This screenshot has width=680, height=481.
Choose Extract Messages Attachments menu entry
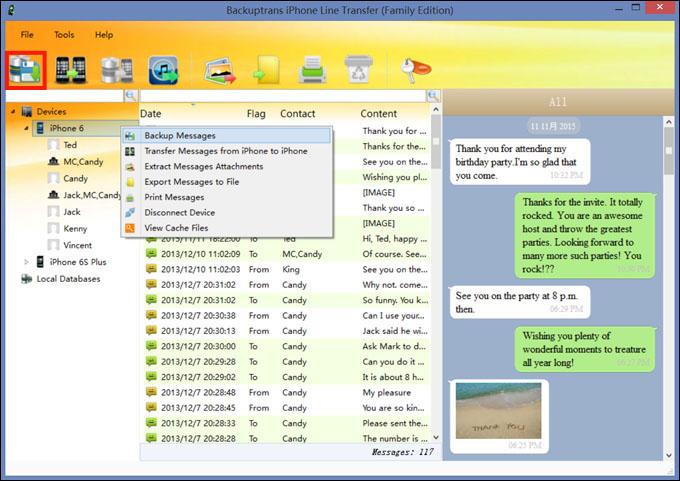pos(226,166)
